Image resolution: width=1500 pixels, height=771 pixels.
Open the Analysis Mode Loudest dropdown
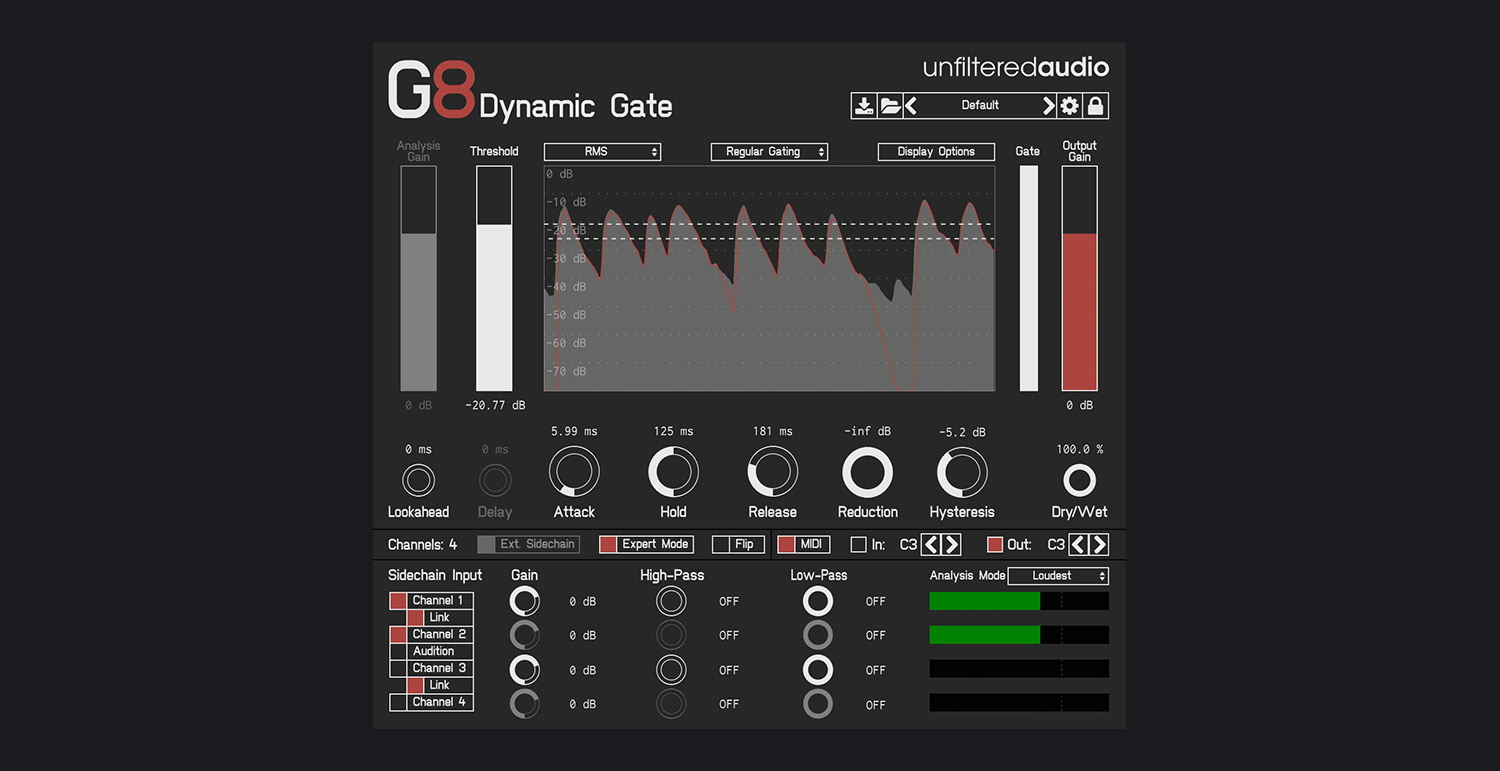click(x=1058, y=576)
